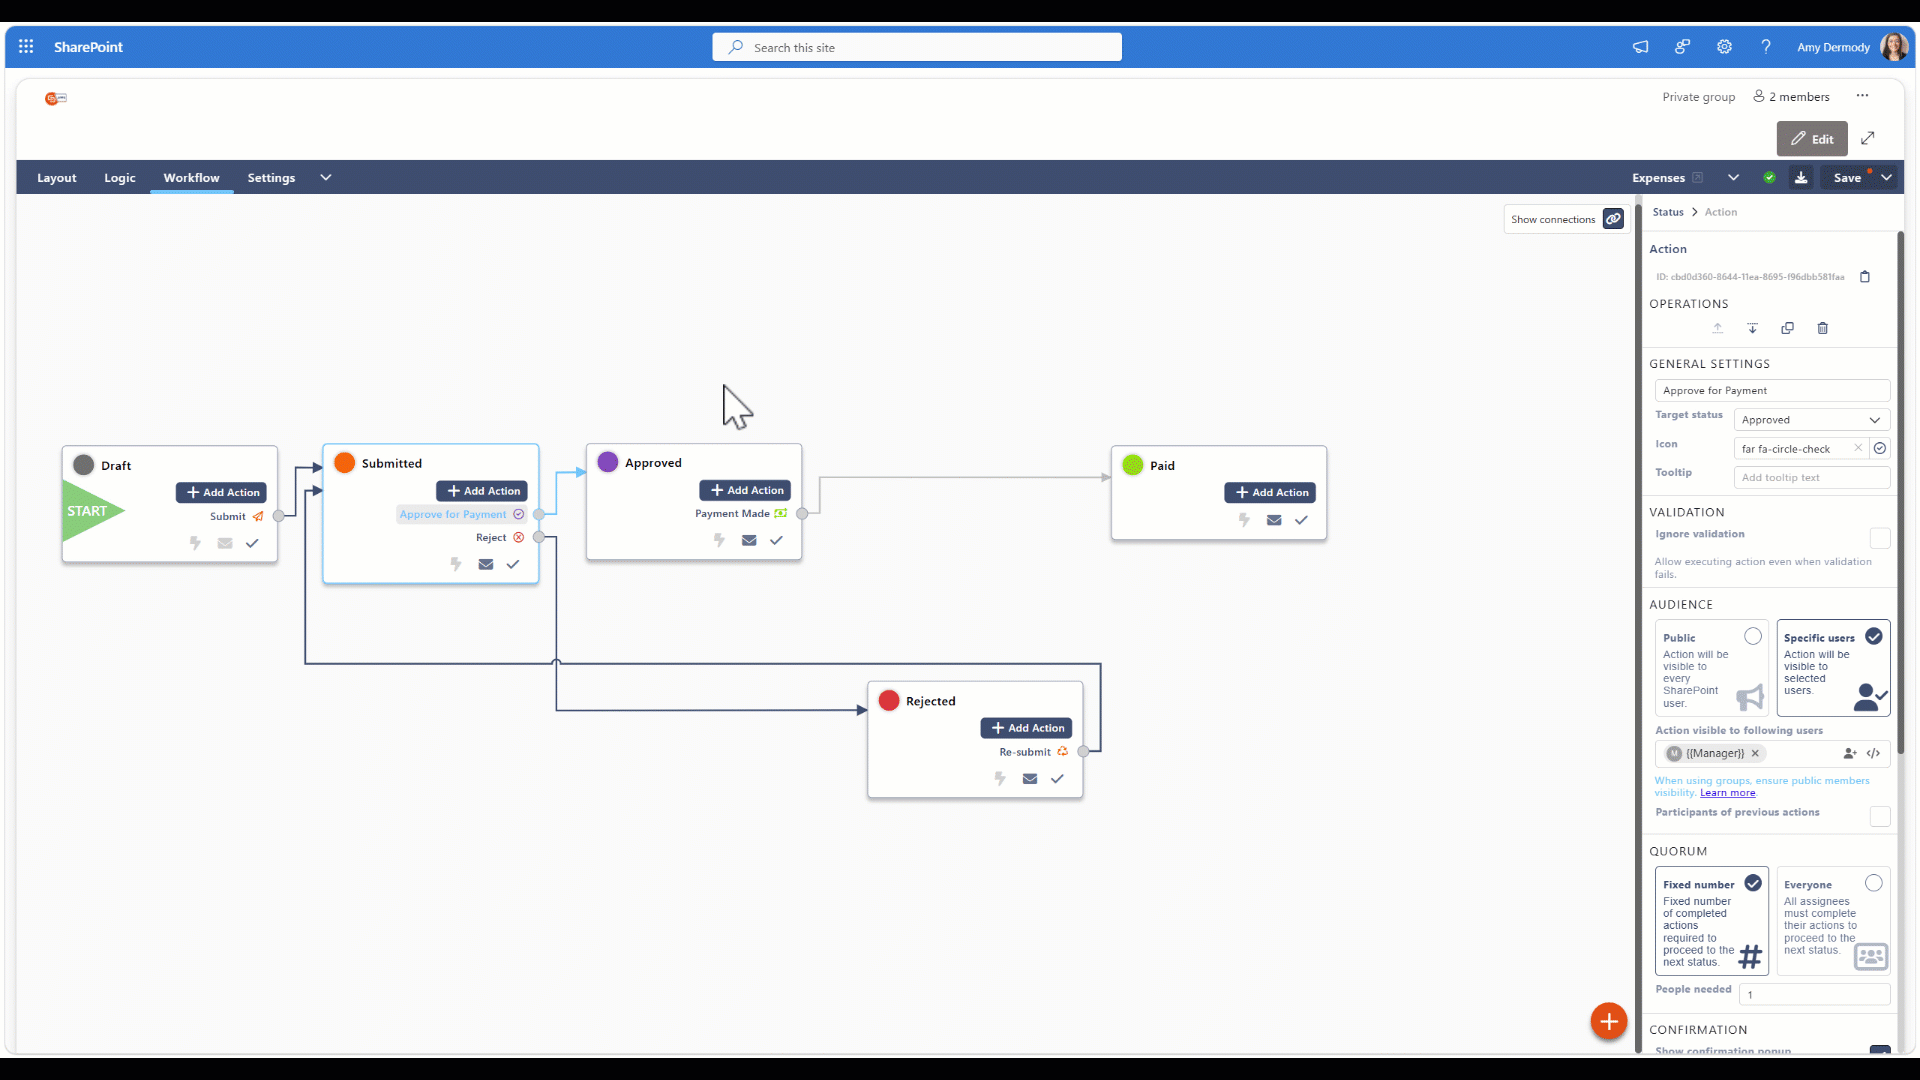The width and height of the screenshot is (1920, 1080).
Task: Expand the Save options chevron
Action: (x=1886, y=178)
